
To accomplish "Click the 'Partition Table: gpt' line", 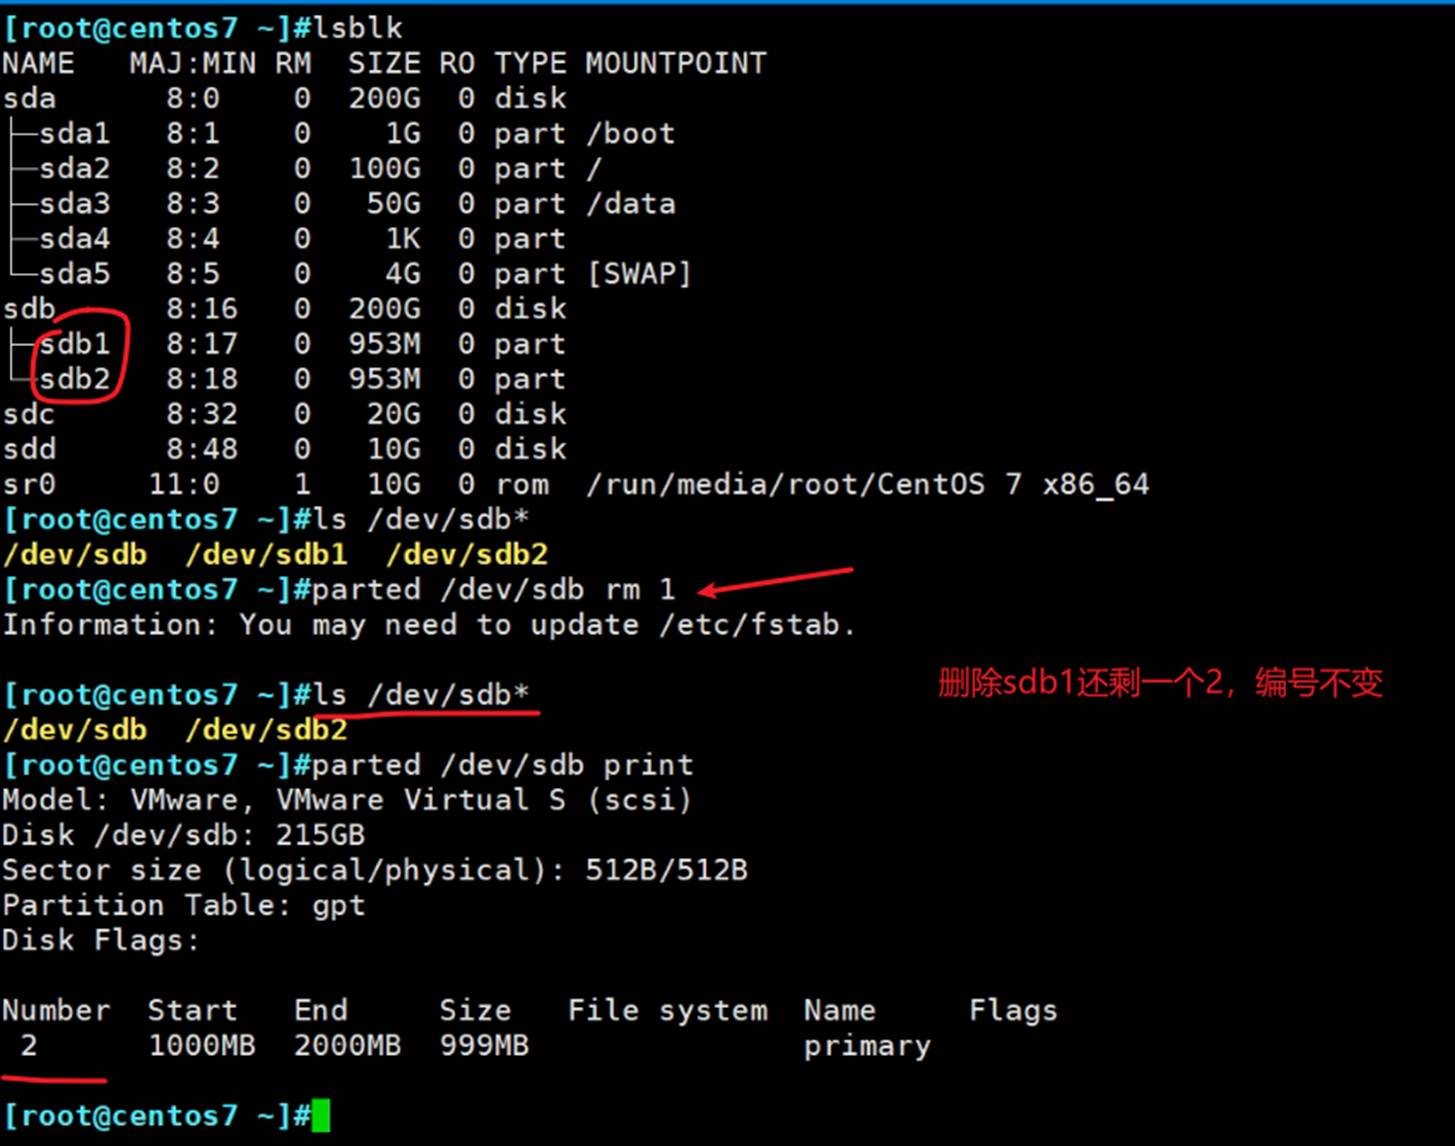I will (x=184, y=905).
